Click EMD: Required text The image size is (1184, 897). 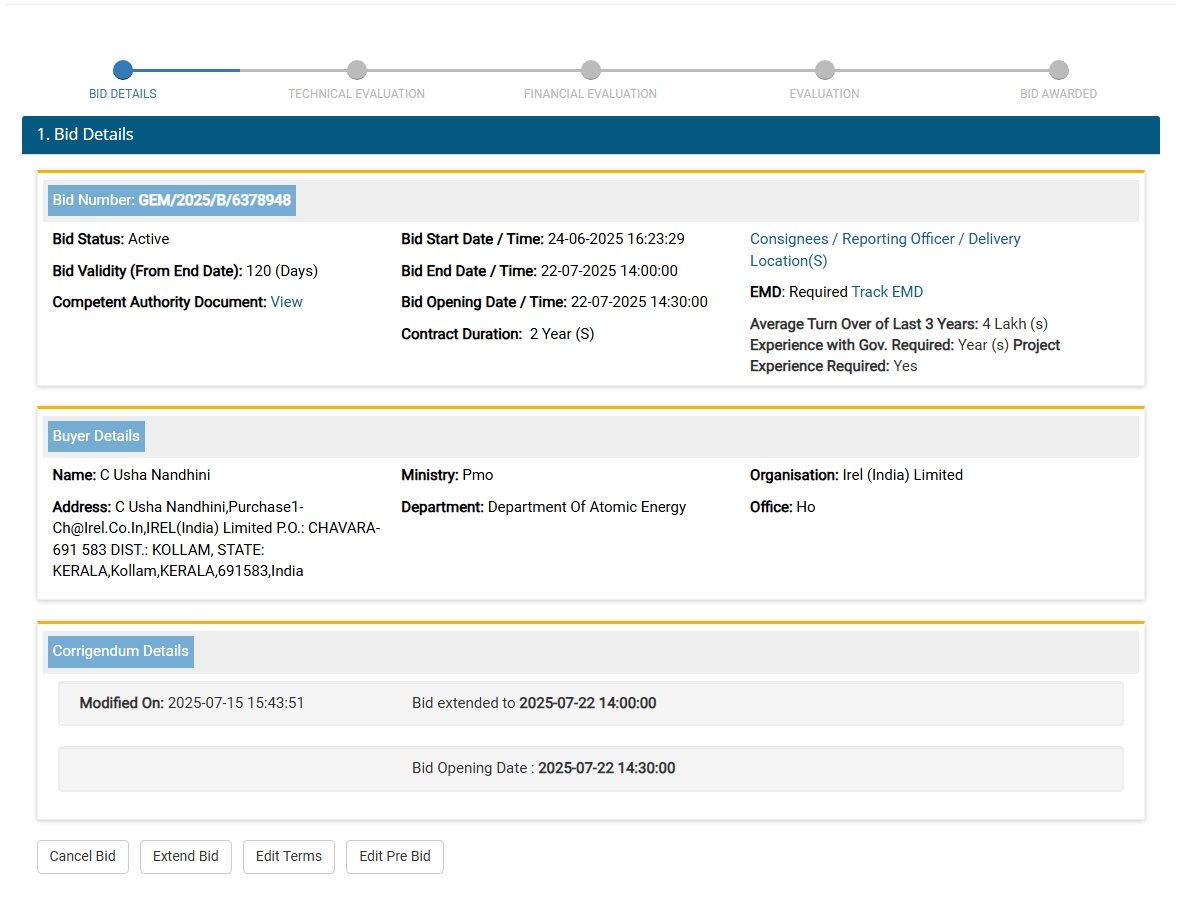799,292
